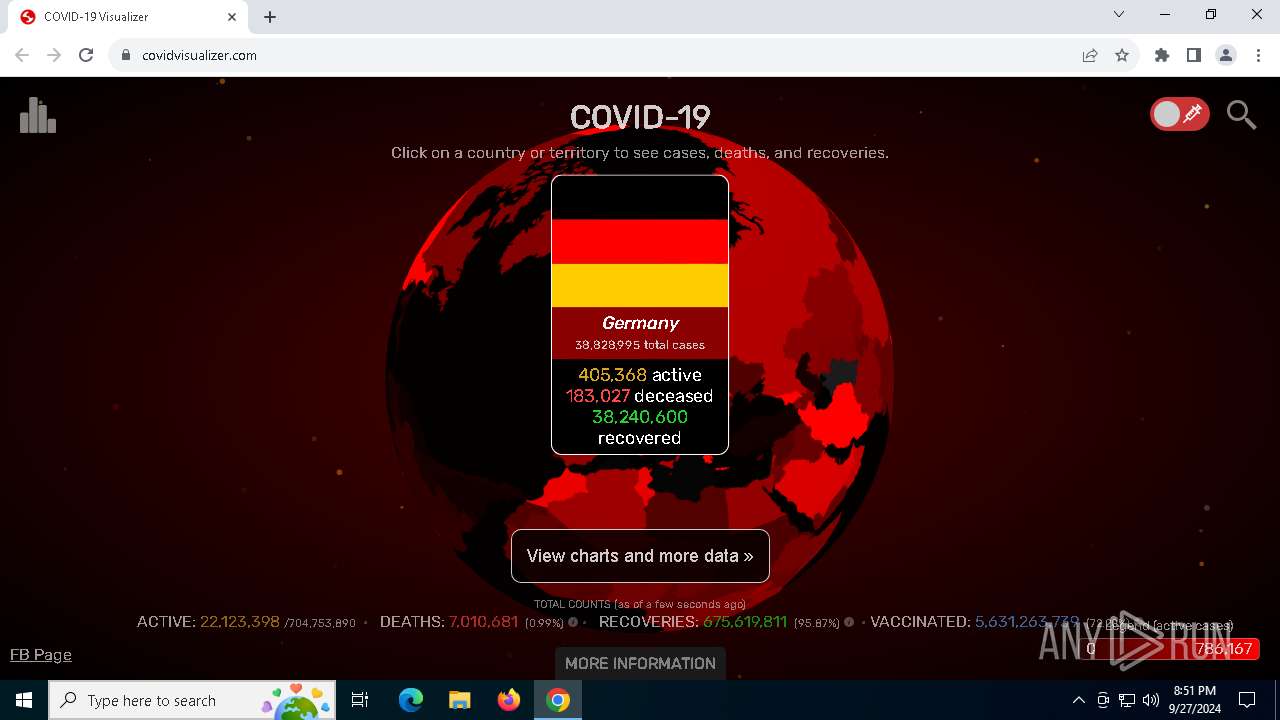This screenshot has width=1280, height=720.
Task: Open the Windows Start menu
Action: (24, 700)
